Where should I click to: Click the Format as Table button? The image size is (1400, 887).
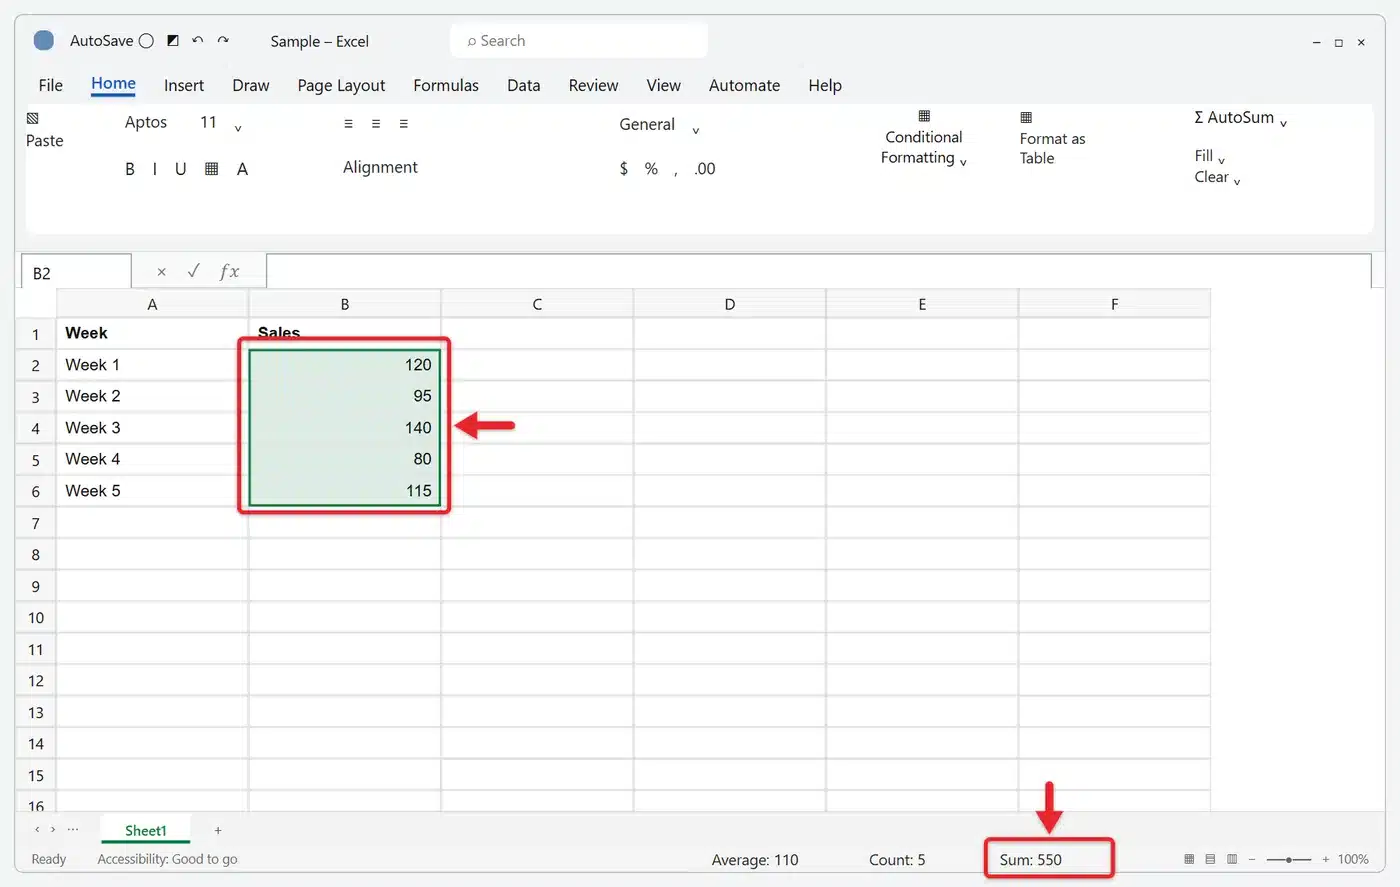[x=1052, y=139]
